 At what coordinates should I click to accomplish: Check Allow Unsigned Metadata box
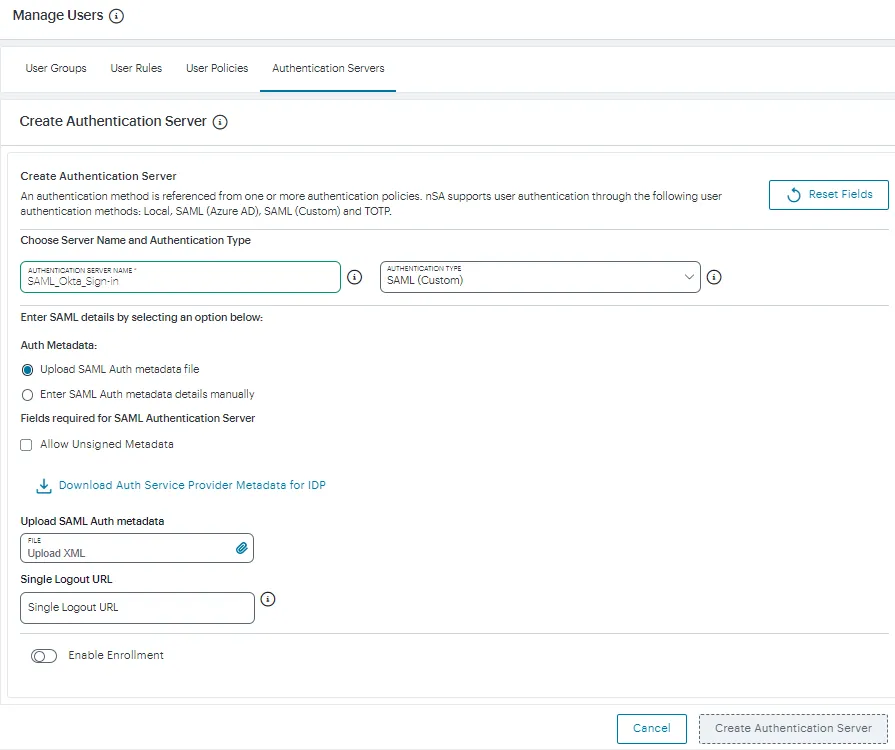point(26,445)
